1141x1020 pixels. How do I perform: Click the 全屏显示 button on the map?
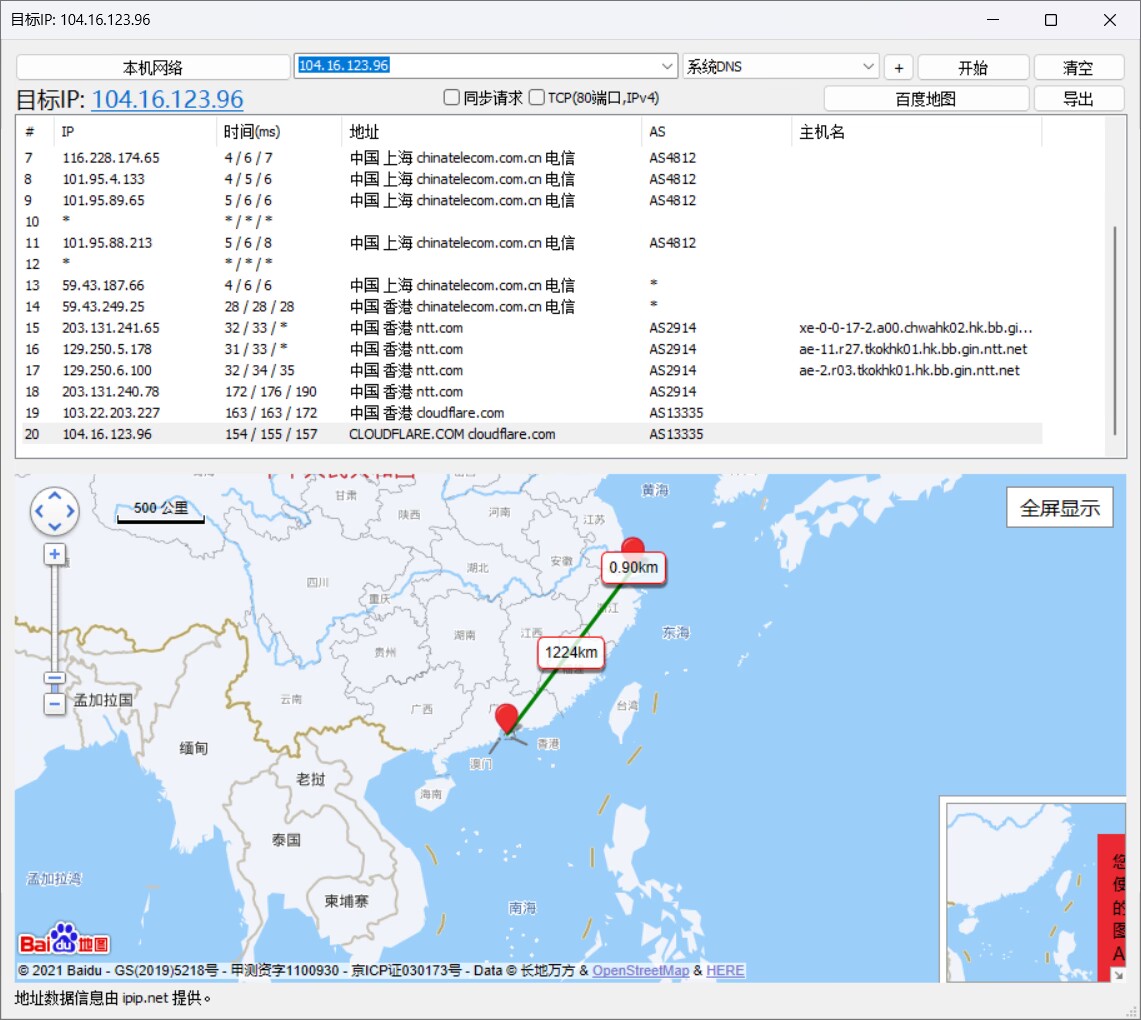click(1060, 508)
